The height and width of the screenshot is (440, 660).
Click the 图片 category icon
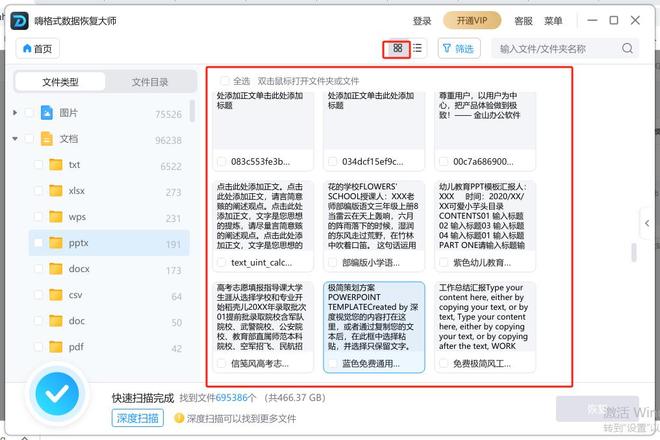46,113
